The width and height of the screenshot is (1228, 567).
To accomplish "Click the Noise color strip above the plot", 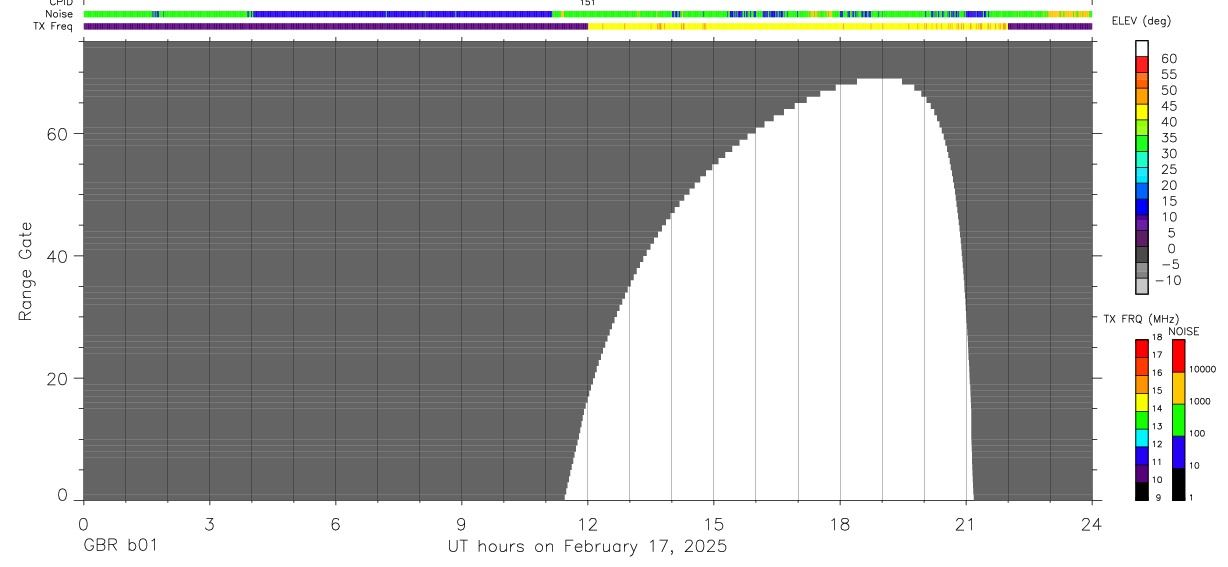I will coord(588,14).
